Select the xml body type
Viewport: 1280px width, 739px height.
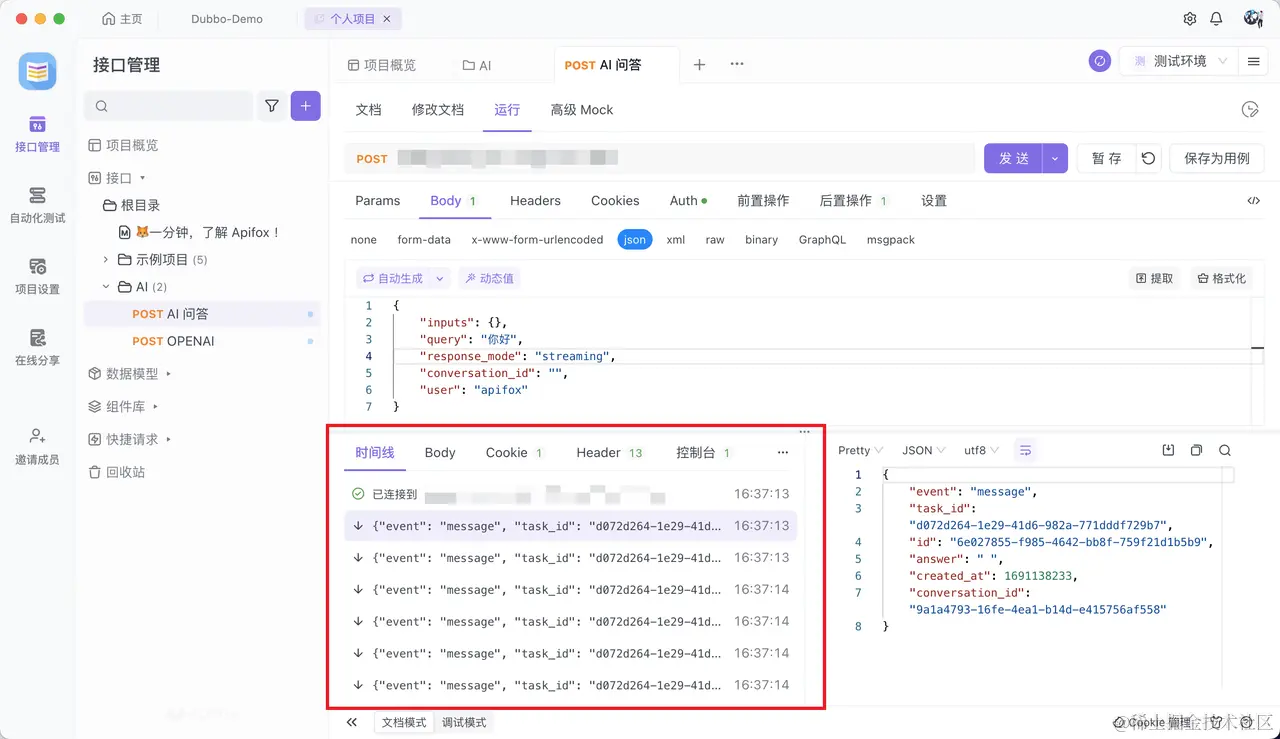click(x=676, y=240)
